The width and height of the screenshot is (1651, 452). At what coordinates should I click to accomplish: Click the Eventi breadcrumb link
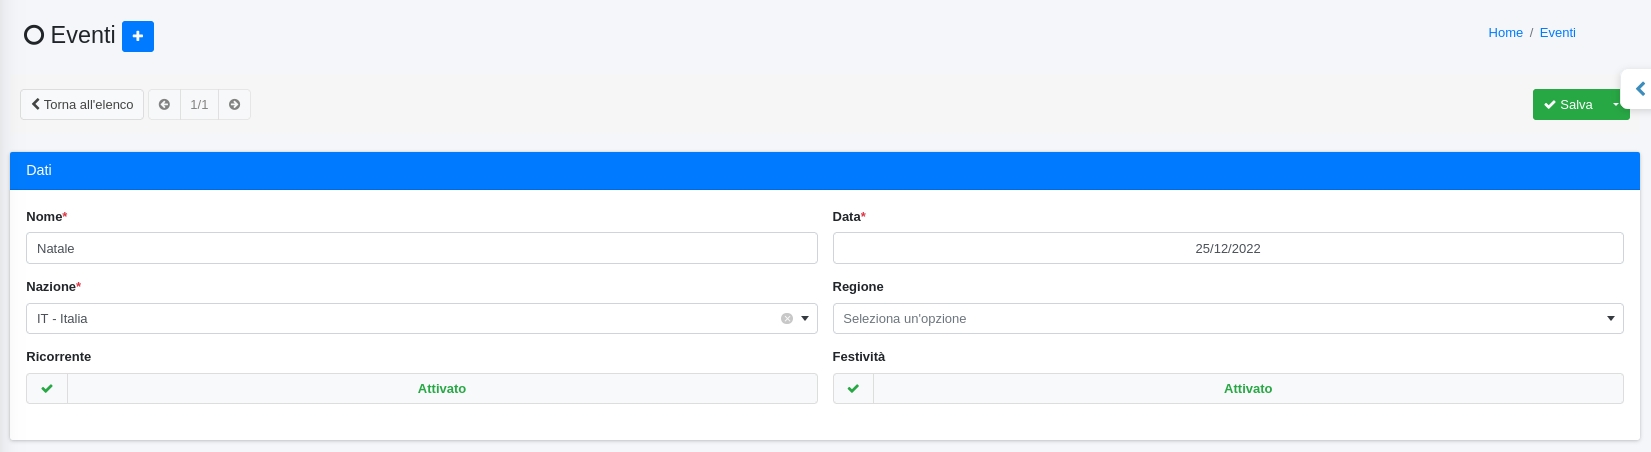[1557, 33]
